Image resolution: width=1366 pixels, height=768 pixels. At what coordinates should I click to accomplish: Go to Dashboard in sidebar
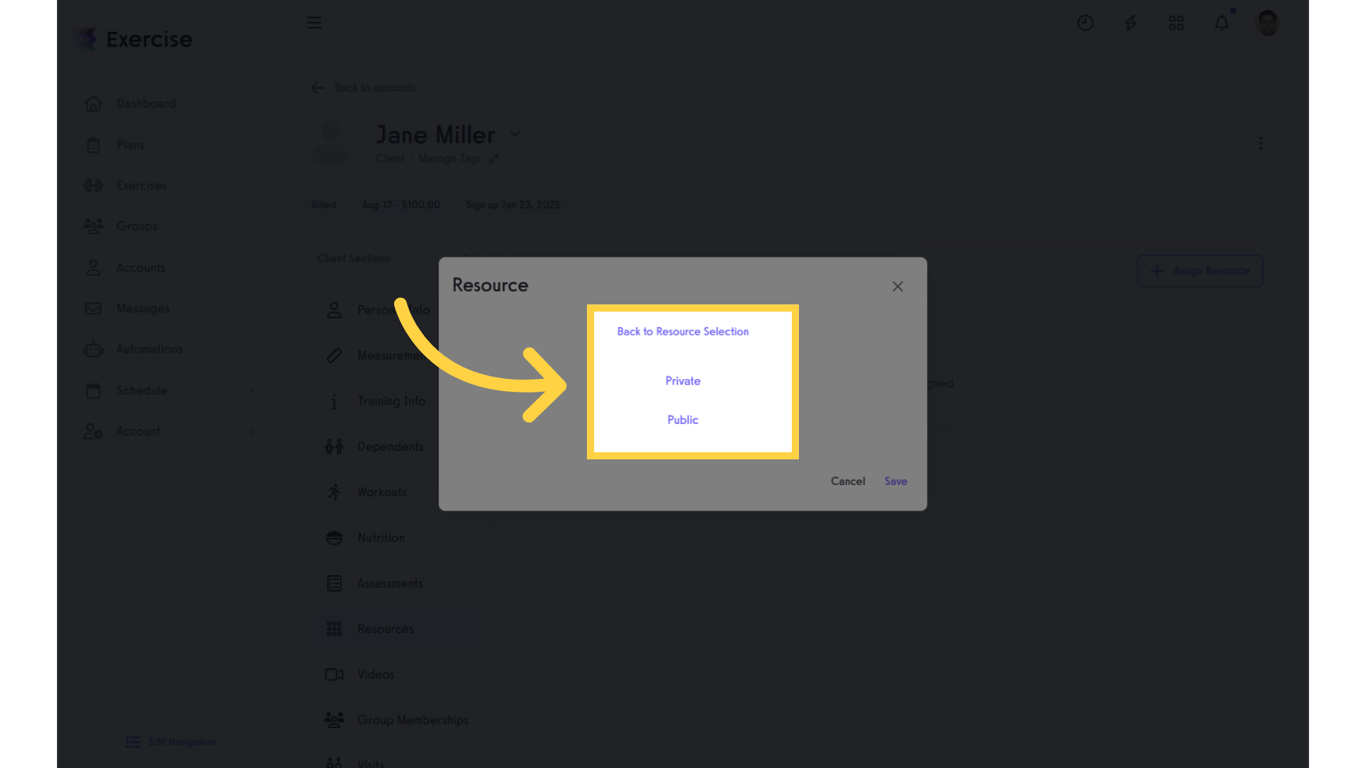tap(146, 103)
